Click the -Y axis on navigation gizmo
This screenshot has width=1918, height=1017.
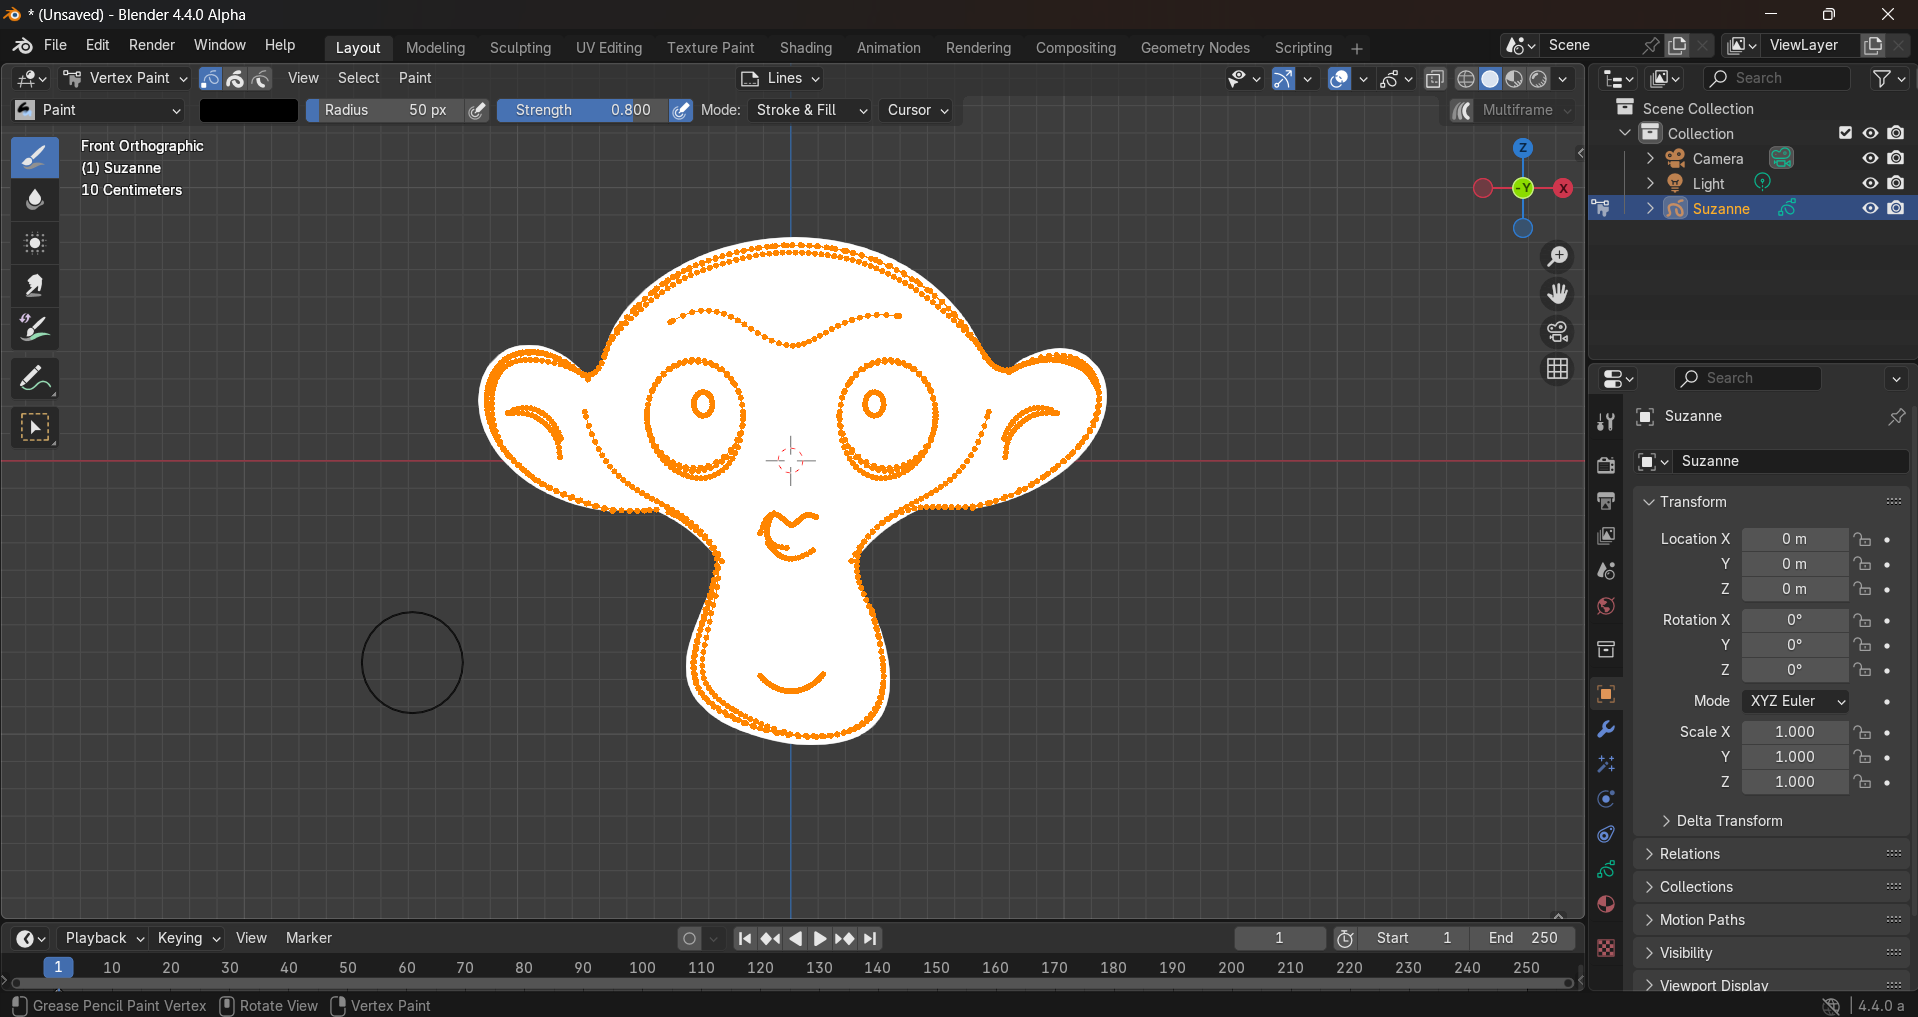(x=1523, y=188)
